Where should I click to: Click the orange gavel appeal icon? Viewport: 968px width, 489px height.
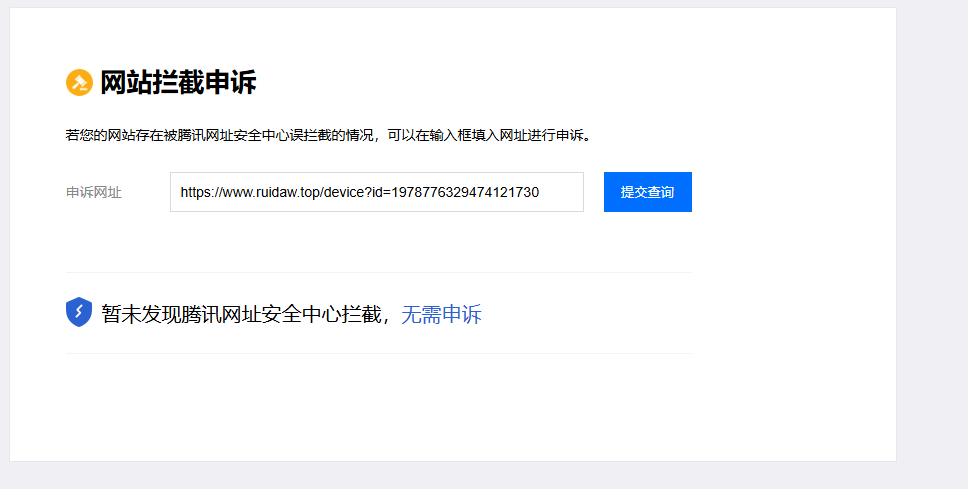(79, 83)
